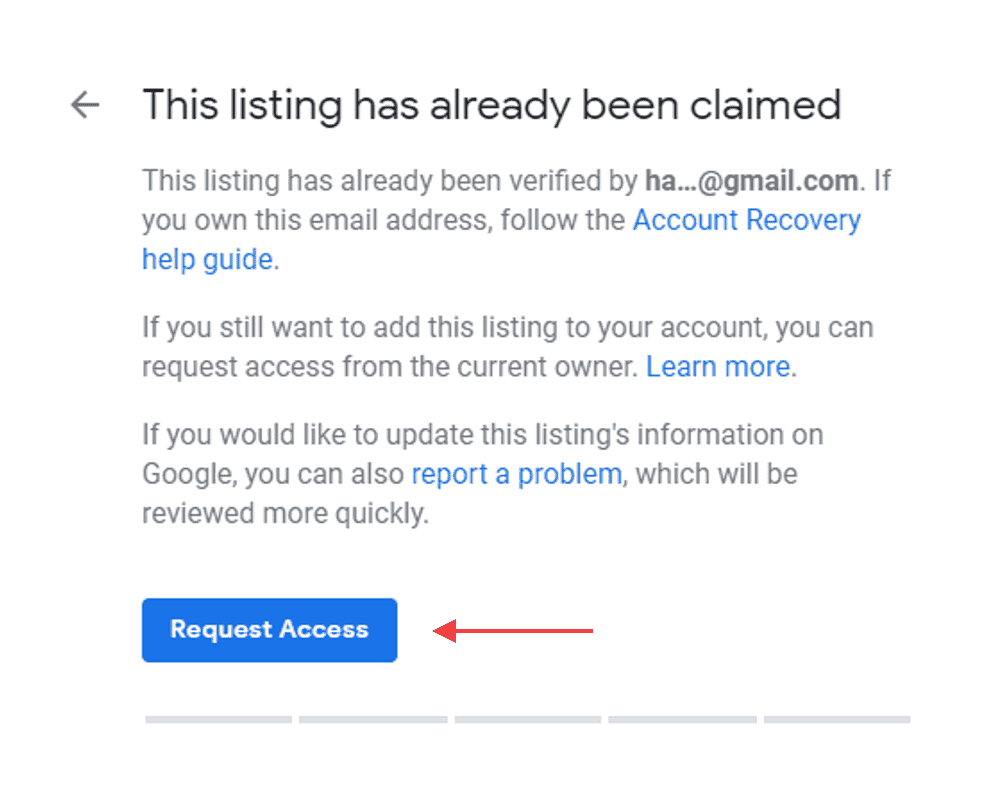Open the Account Recovery link
990x803 pixels.
[x=747, y=220]
